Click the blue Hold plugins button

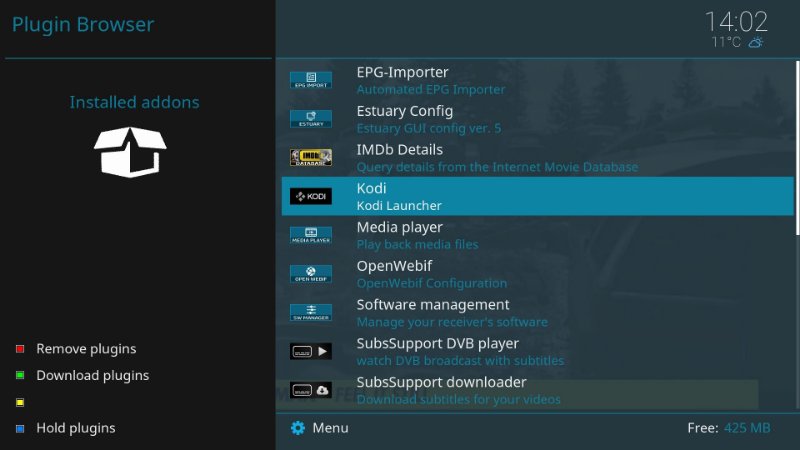click(x=20, y=428)
